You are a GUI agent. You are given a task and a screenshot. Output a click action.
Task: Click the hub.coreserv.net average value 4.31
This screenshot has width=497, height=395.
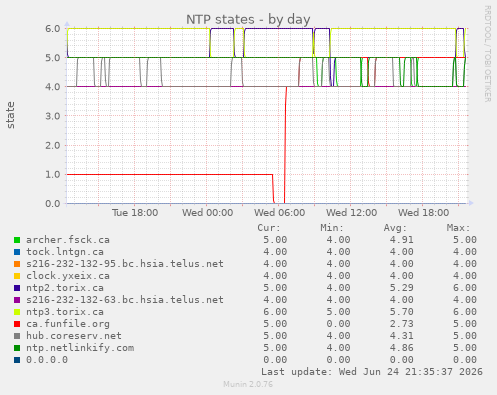pyautogui.click(x=401, y=336)
